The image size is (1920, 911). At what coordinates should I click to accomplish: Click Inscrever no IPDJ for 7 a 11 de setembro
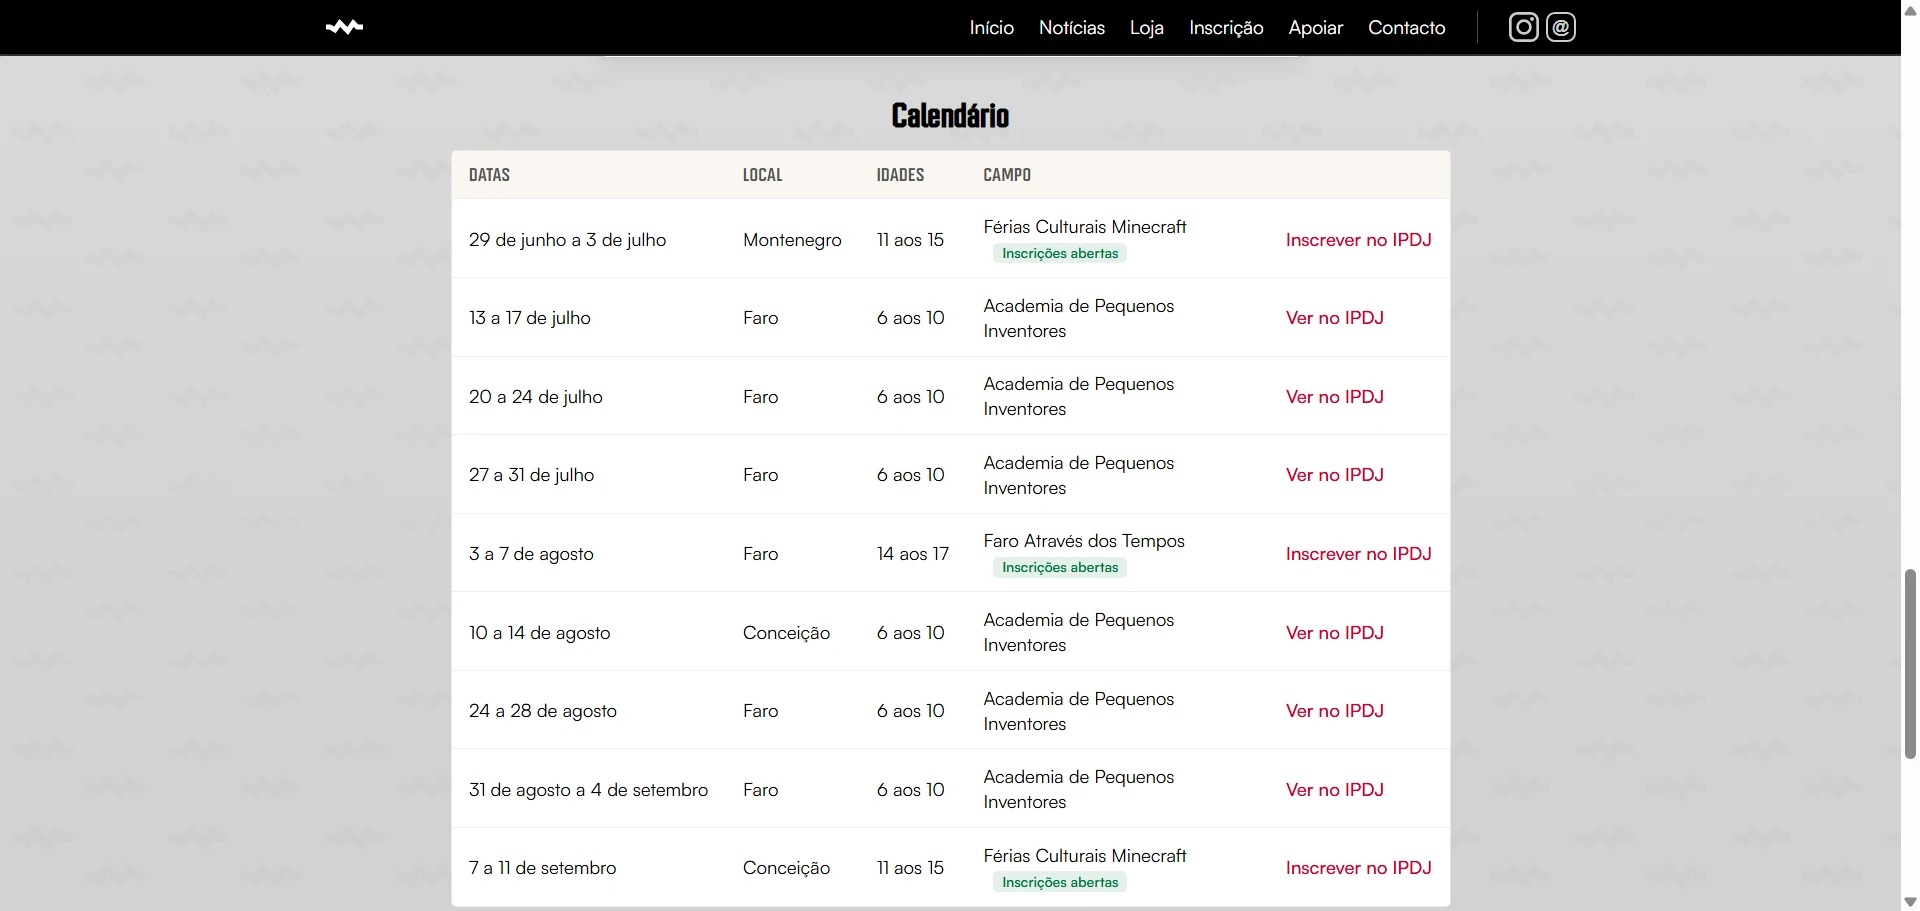click(x=1358, y=868)
